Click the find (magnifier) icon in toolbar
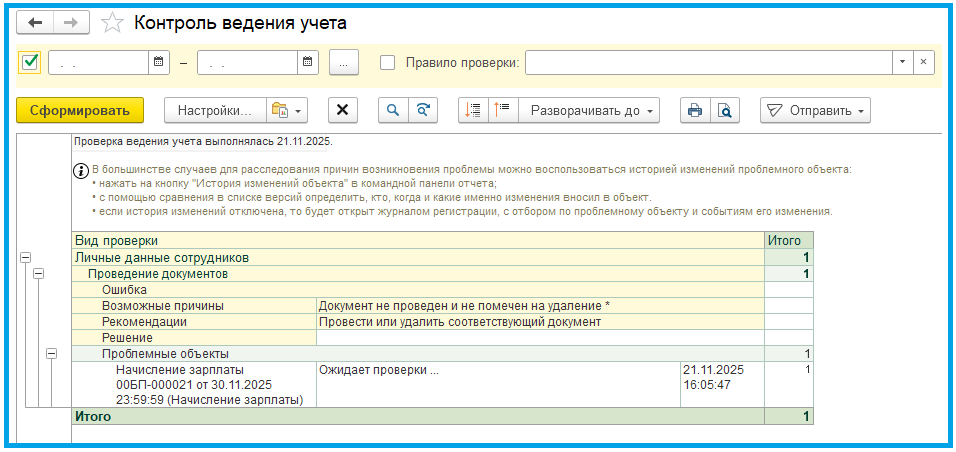The image size is (956, 452). (x=393, y=110)
